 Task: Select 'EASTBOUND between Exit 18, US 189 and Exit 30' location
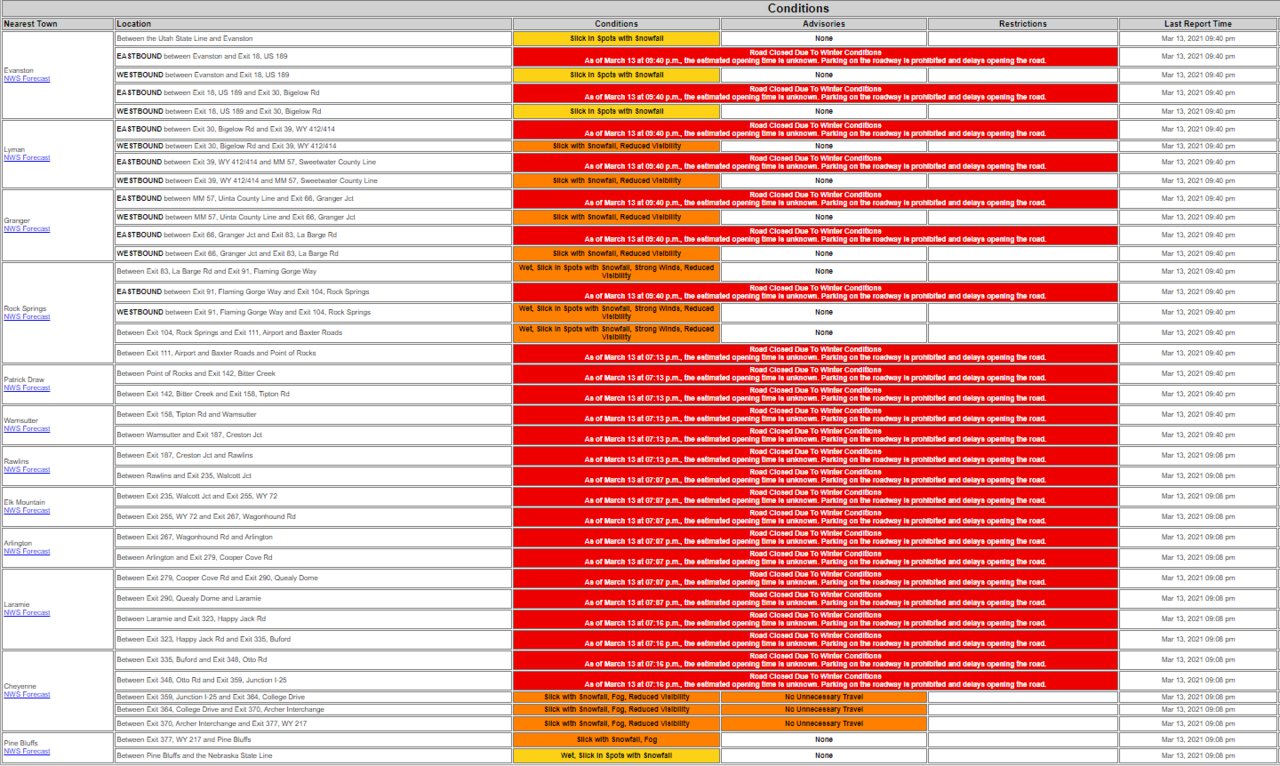pyautogui.click(x=314, y=93)
